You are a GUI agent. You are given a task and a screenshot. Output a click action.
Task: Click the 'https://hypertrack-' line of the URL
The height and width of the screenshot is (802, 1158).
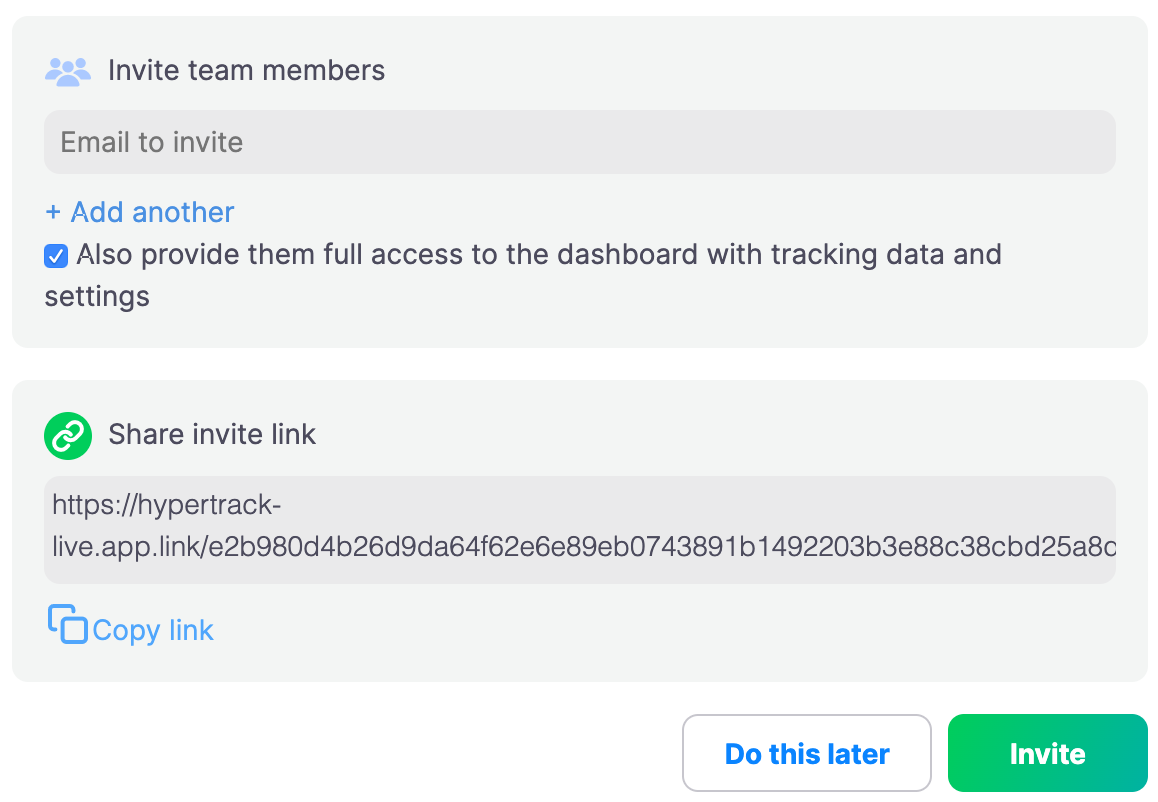pos(167,505)
